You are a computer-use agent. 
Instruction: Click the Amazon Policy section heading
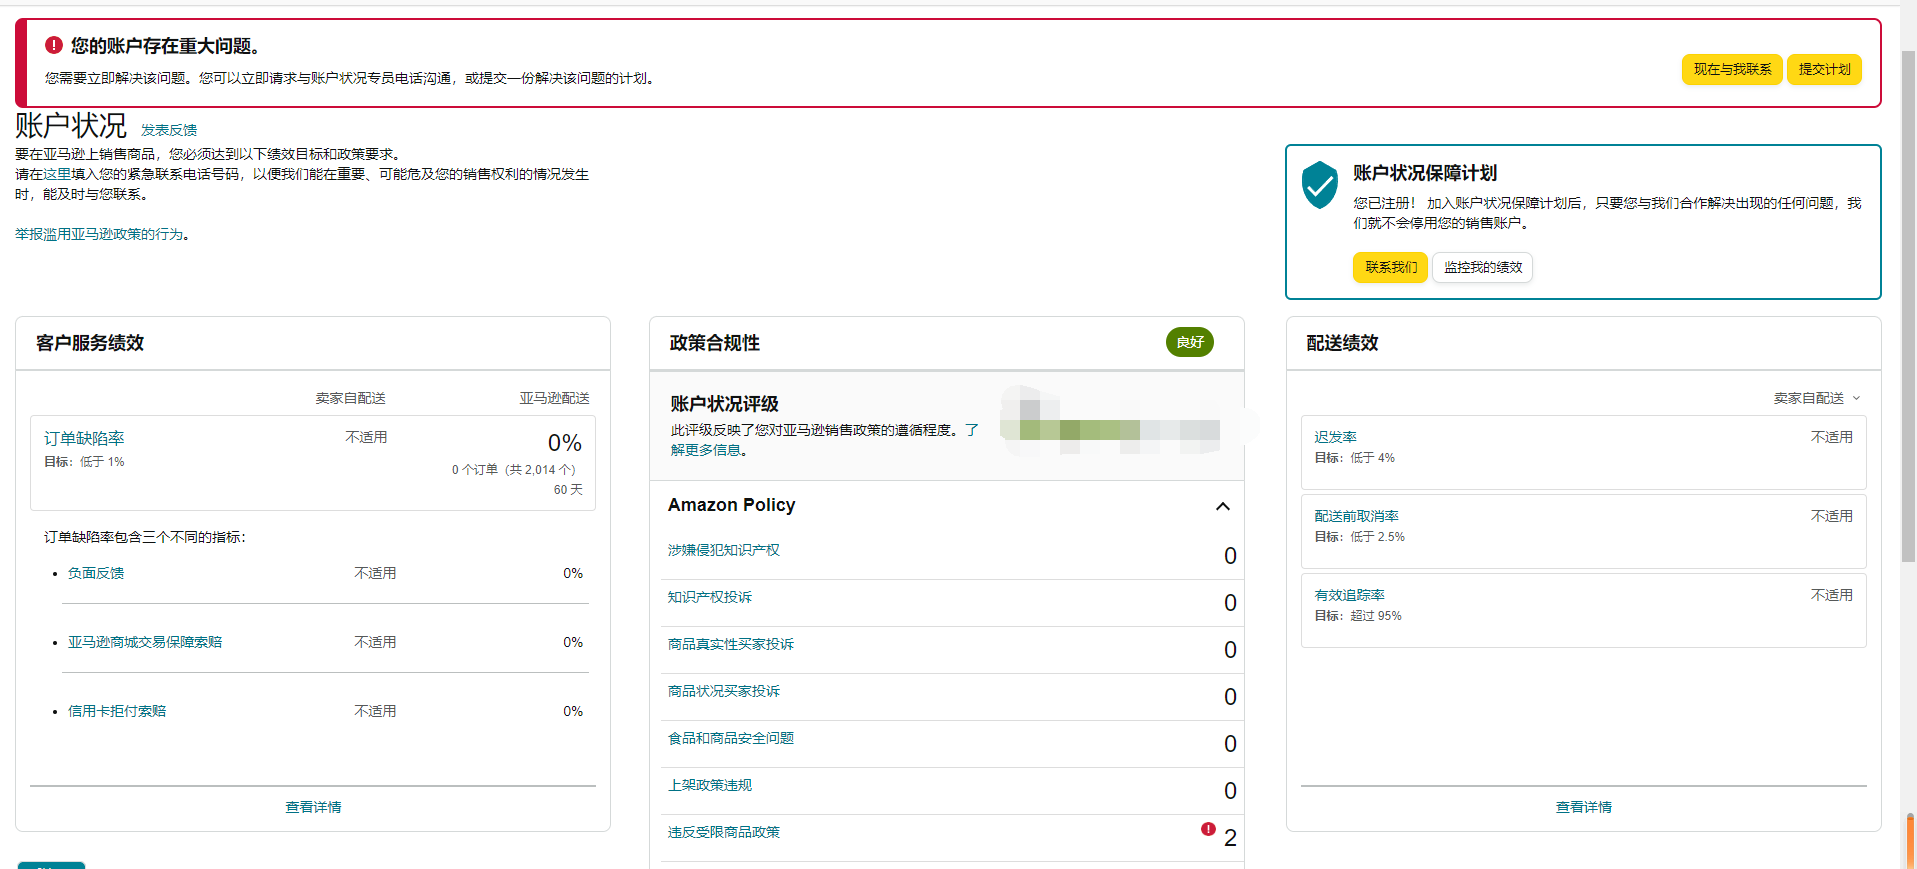pos(732,505)
